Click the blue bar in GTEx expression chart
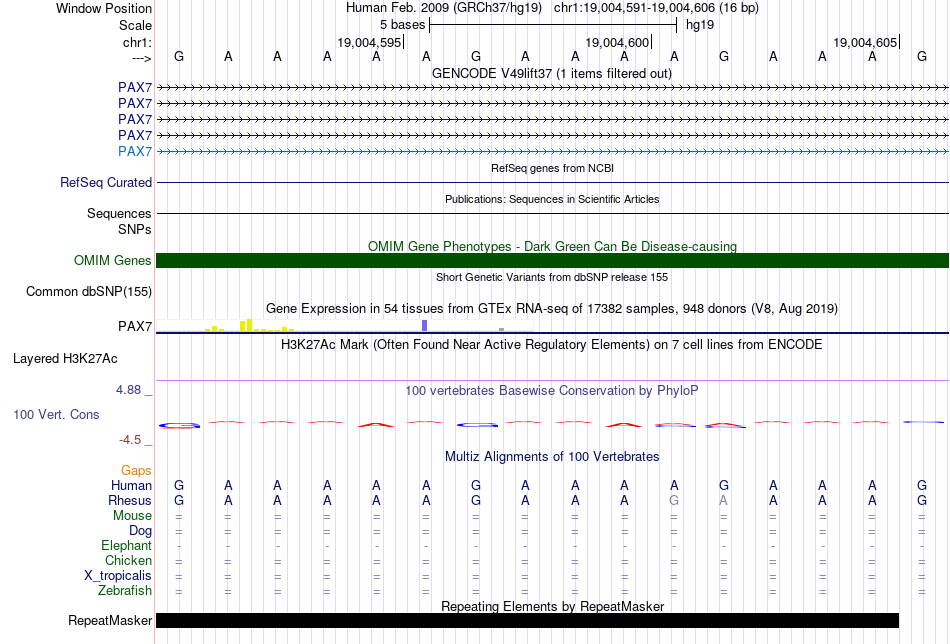This screenshot has width=950, height=644. (425, 325)
